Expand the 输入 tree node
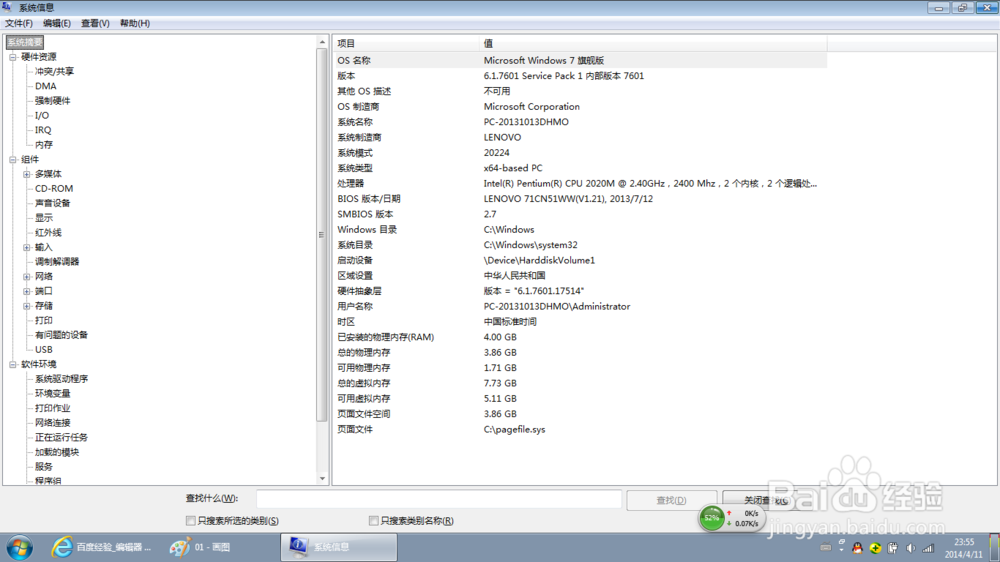Viewport: 1000px width, 562px height. point(26,248)
